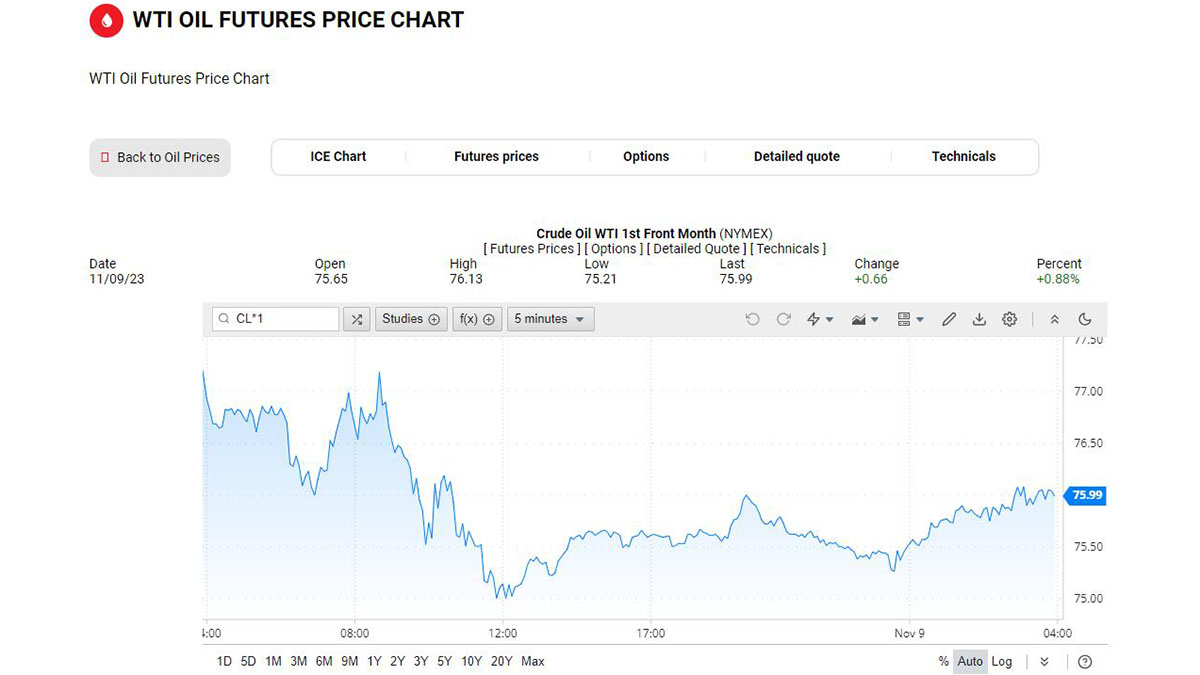Collapse the chart toolbar with double chevron
The width and height of the screenshot is (1200, 675).
(x=1054, y=319)
